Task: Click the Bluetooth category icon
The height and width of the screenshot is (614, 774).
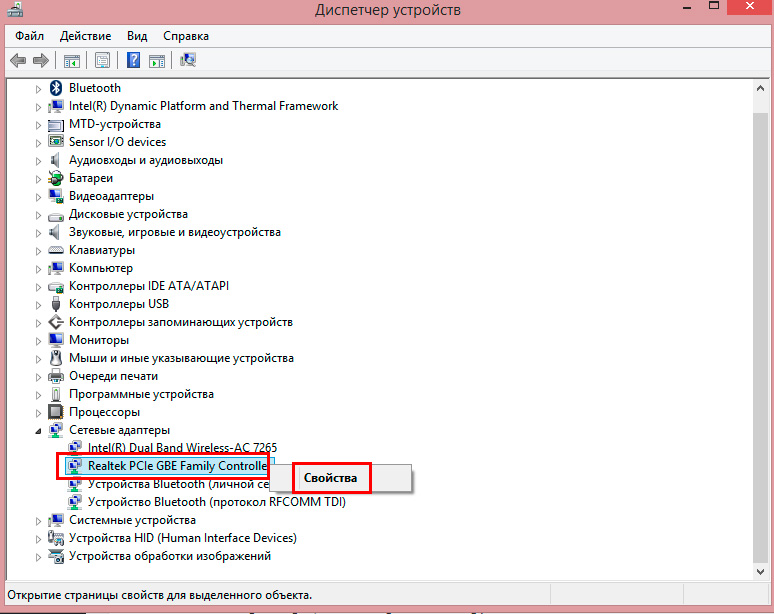Action: point(56,88)
